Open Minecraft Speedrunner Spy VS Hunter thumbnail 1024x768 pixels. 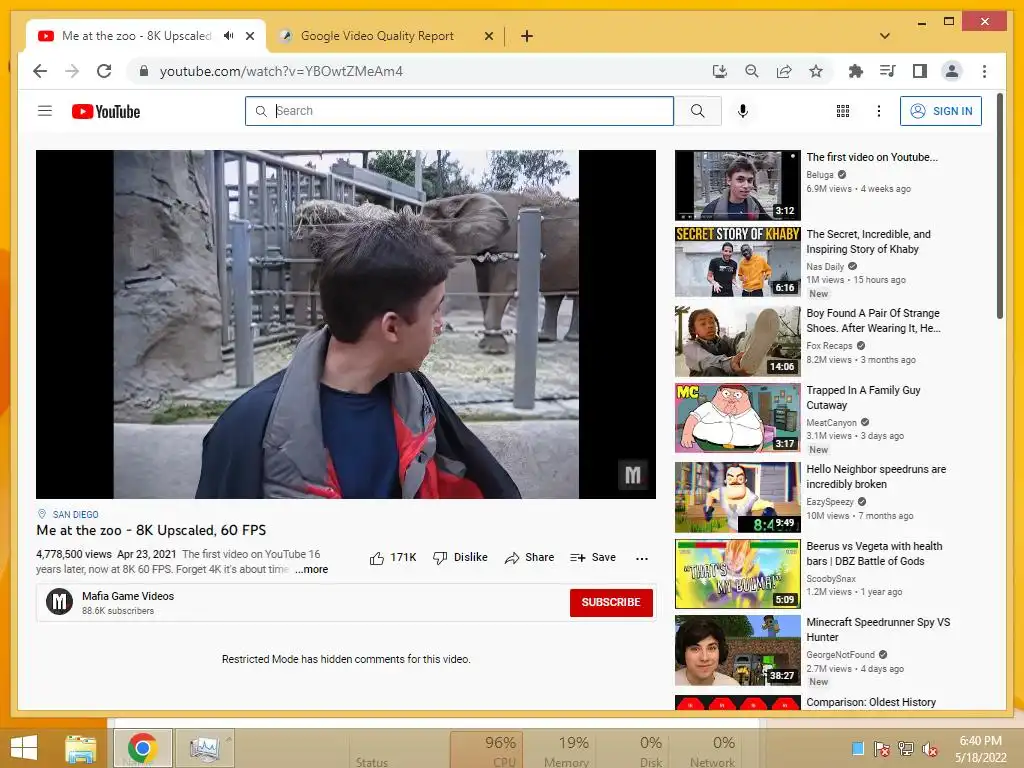coord(737,650)
